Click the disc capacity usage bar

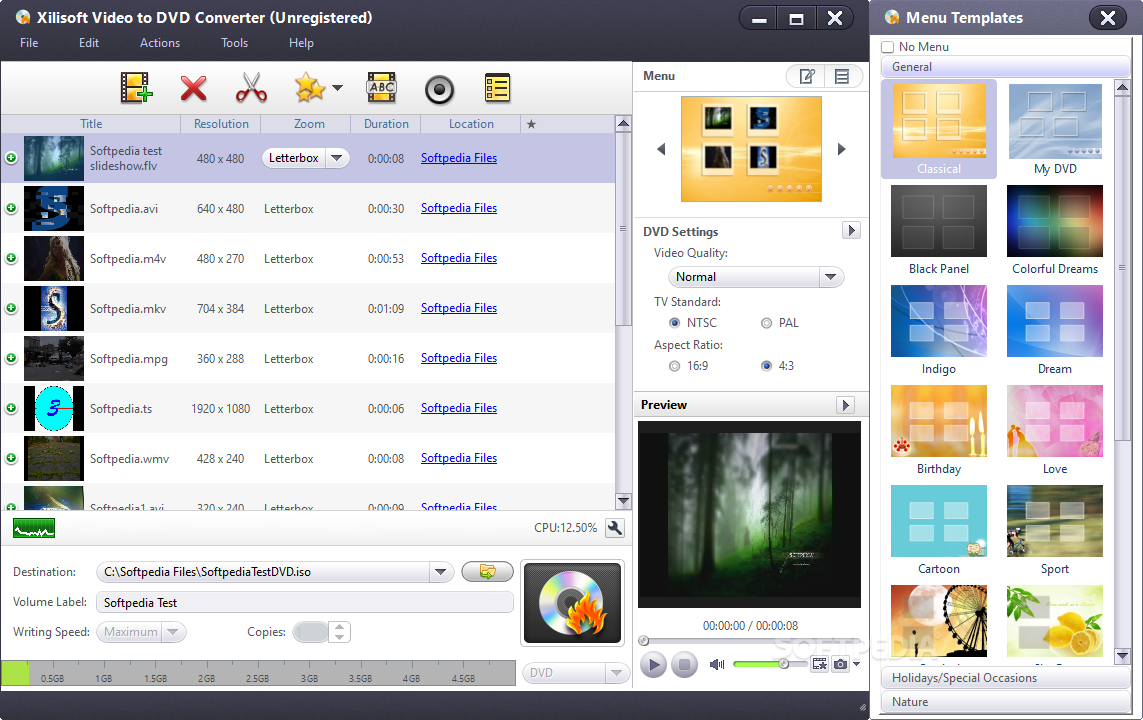coord(258,673)
